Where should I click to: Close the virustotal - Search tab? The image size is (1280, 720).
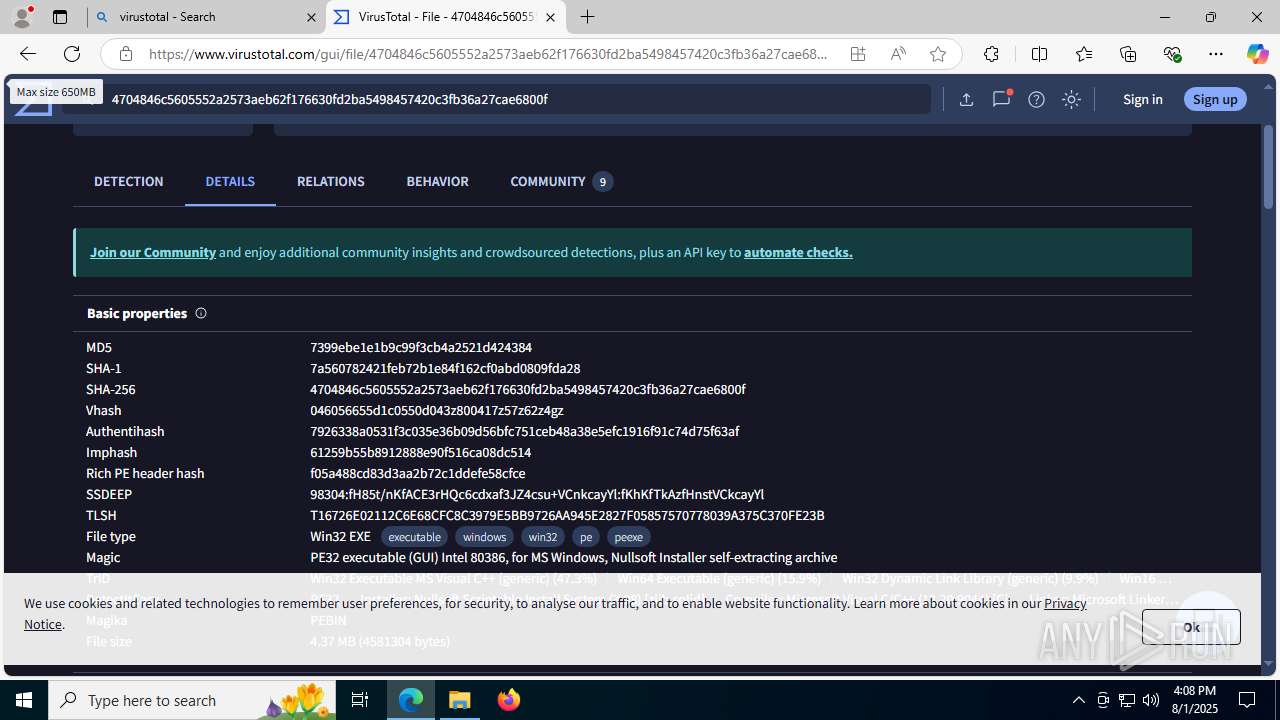tap(310, 17)
